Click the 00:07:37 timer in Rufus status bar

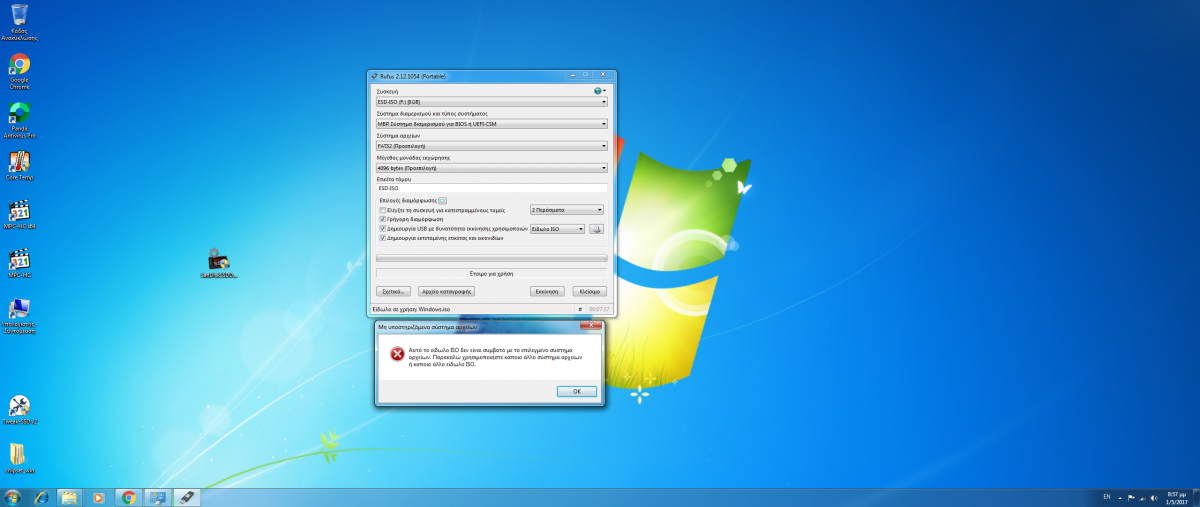point(599,309)
